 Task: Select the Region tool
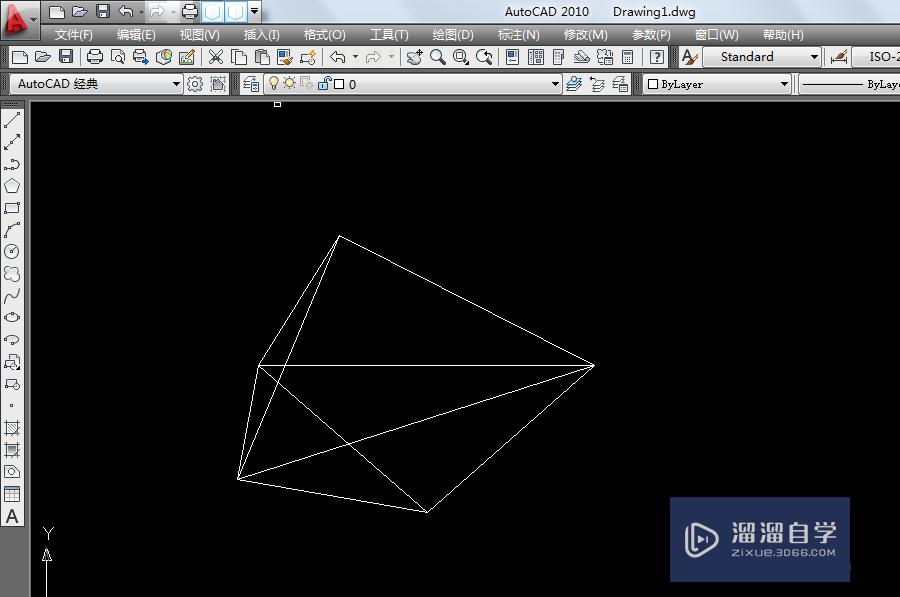point(12,471)
